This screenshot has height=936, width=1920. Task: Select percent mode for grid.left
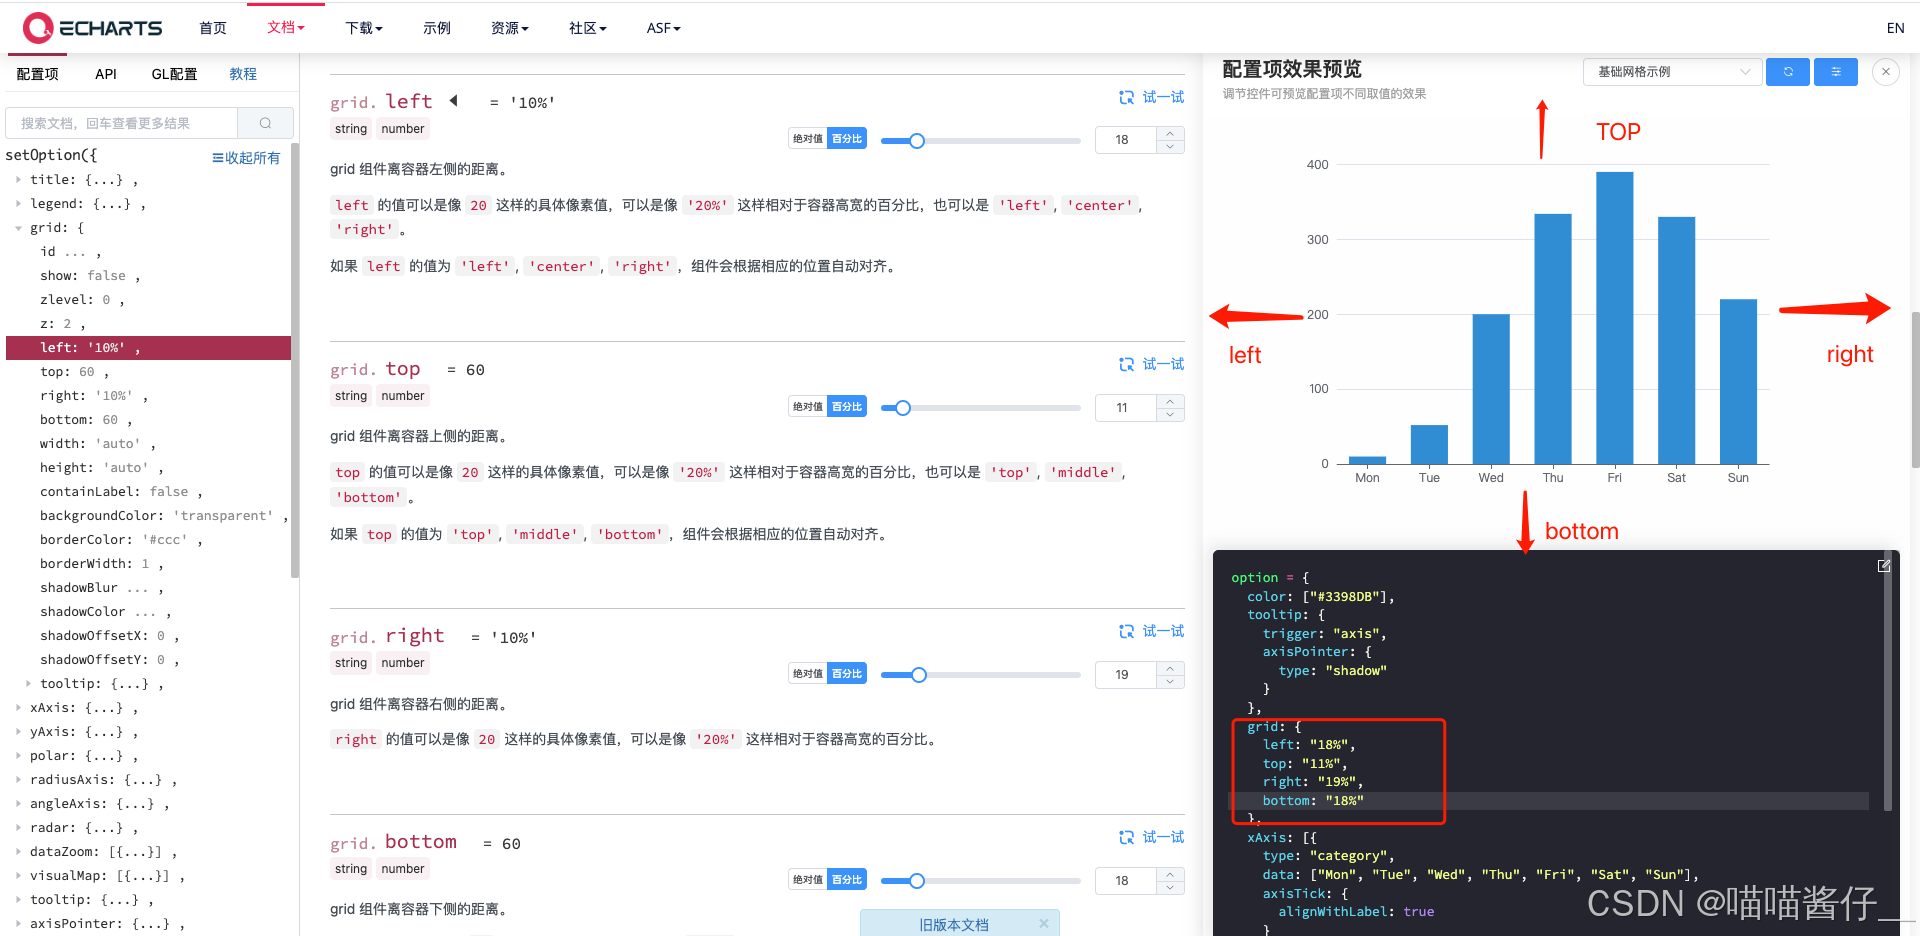[847, 139]
